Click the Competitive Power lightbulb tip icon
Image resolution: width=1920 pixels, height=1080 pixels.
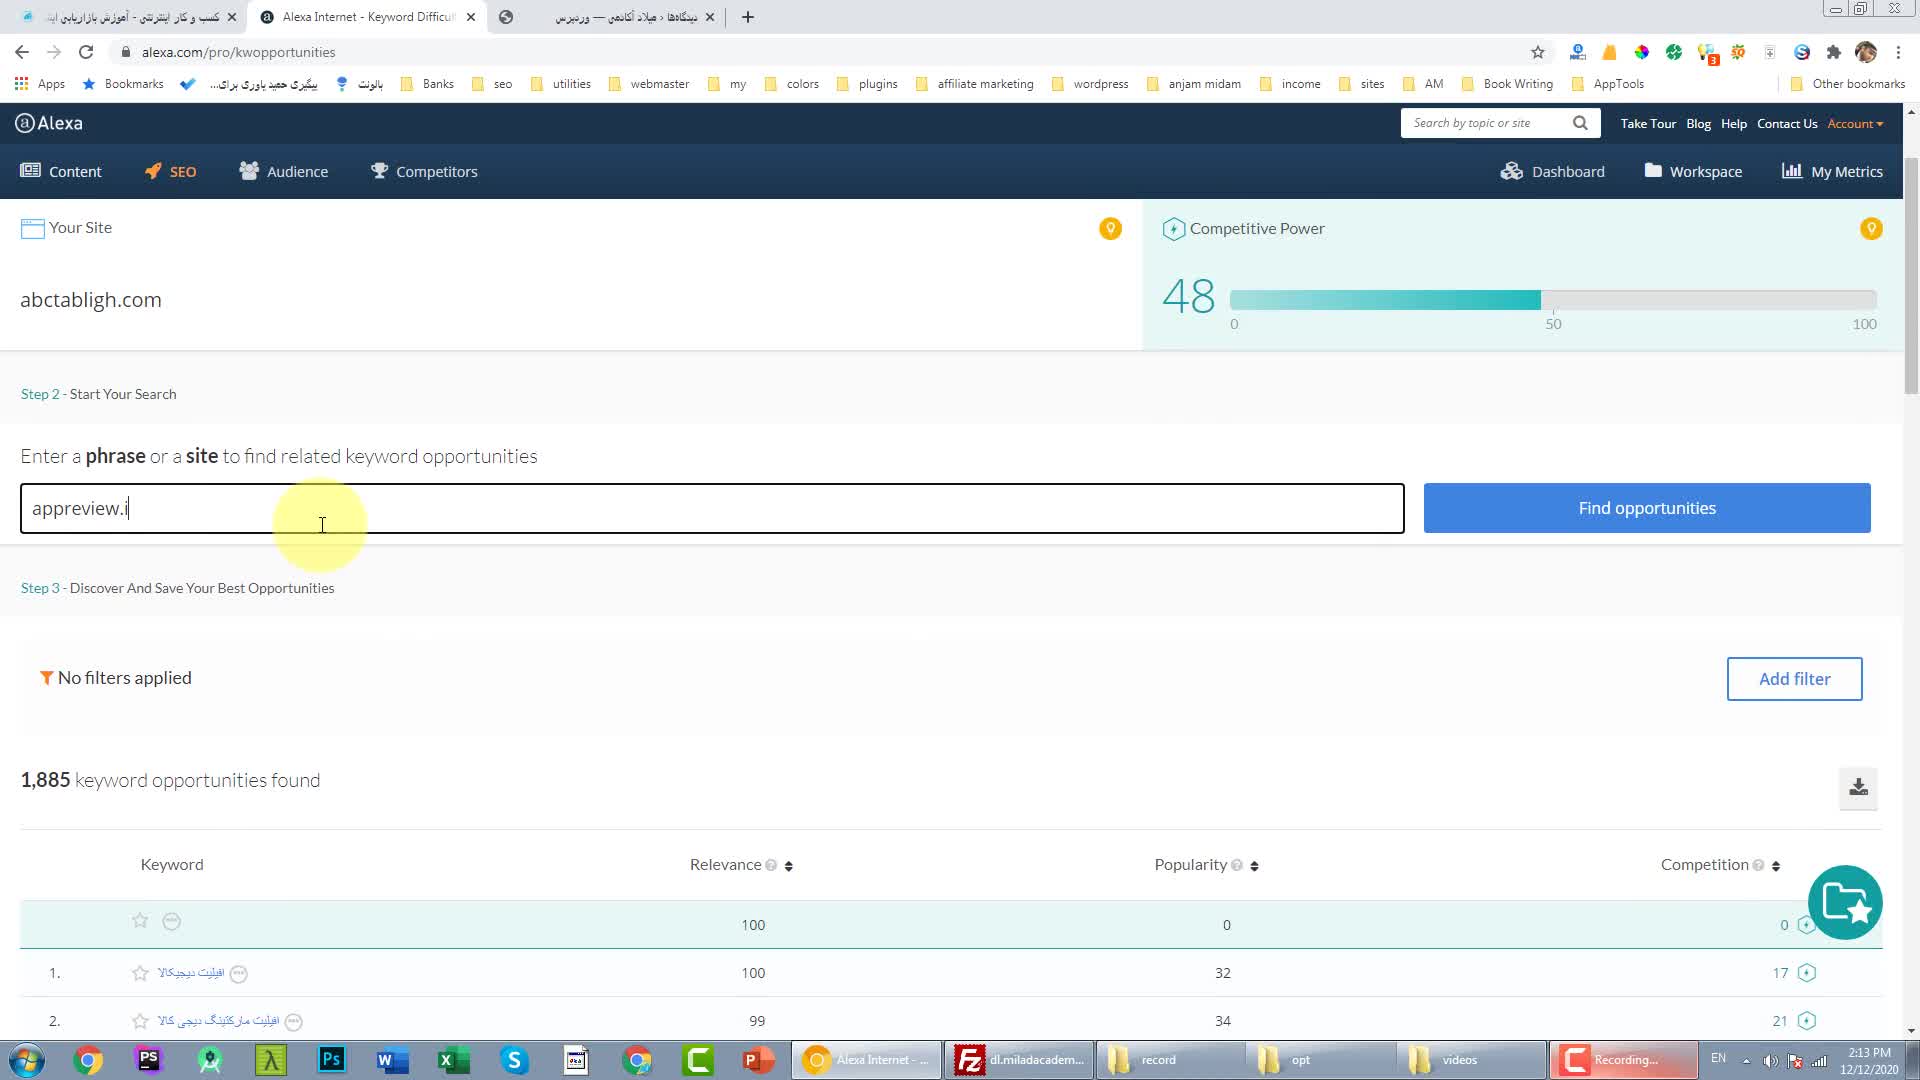[x=1871, y=229]
